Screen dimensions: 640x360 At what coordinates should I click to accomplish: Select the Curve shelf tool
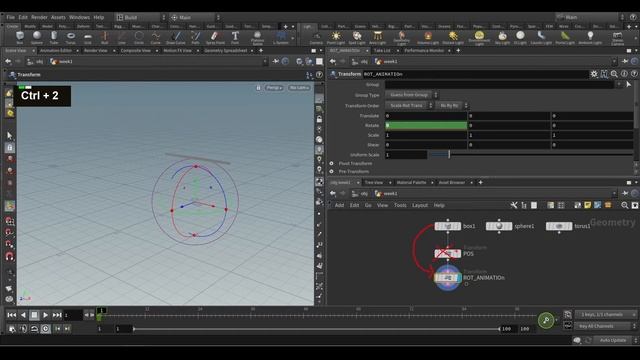(x=156, y=38)
